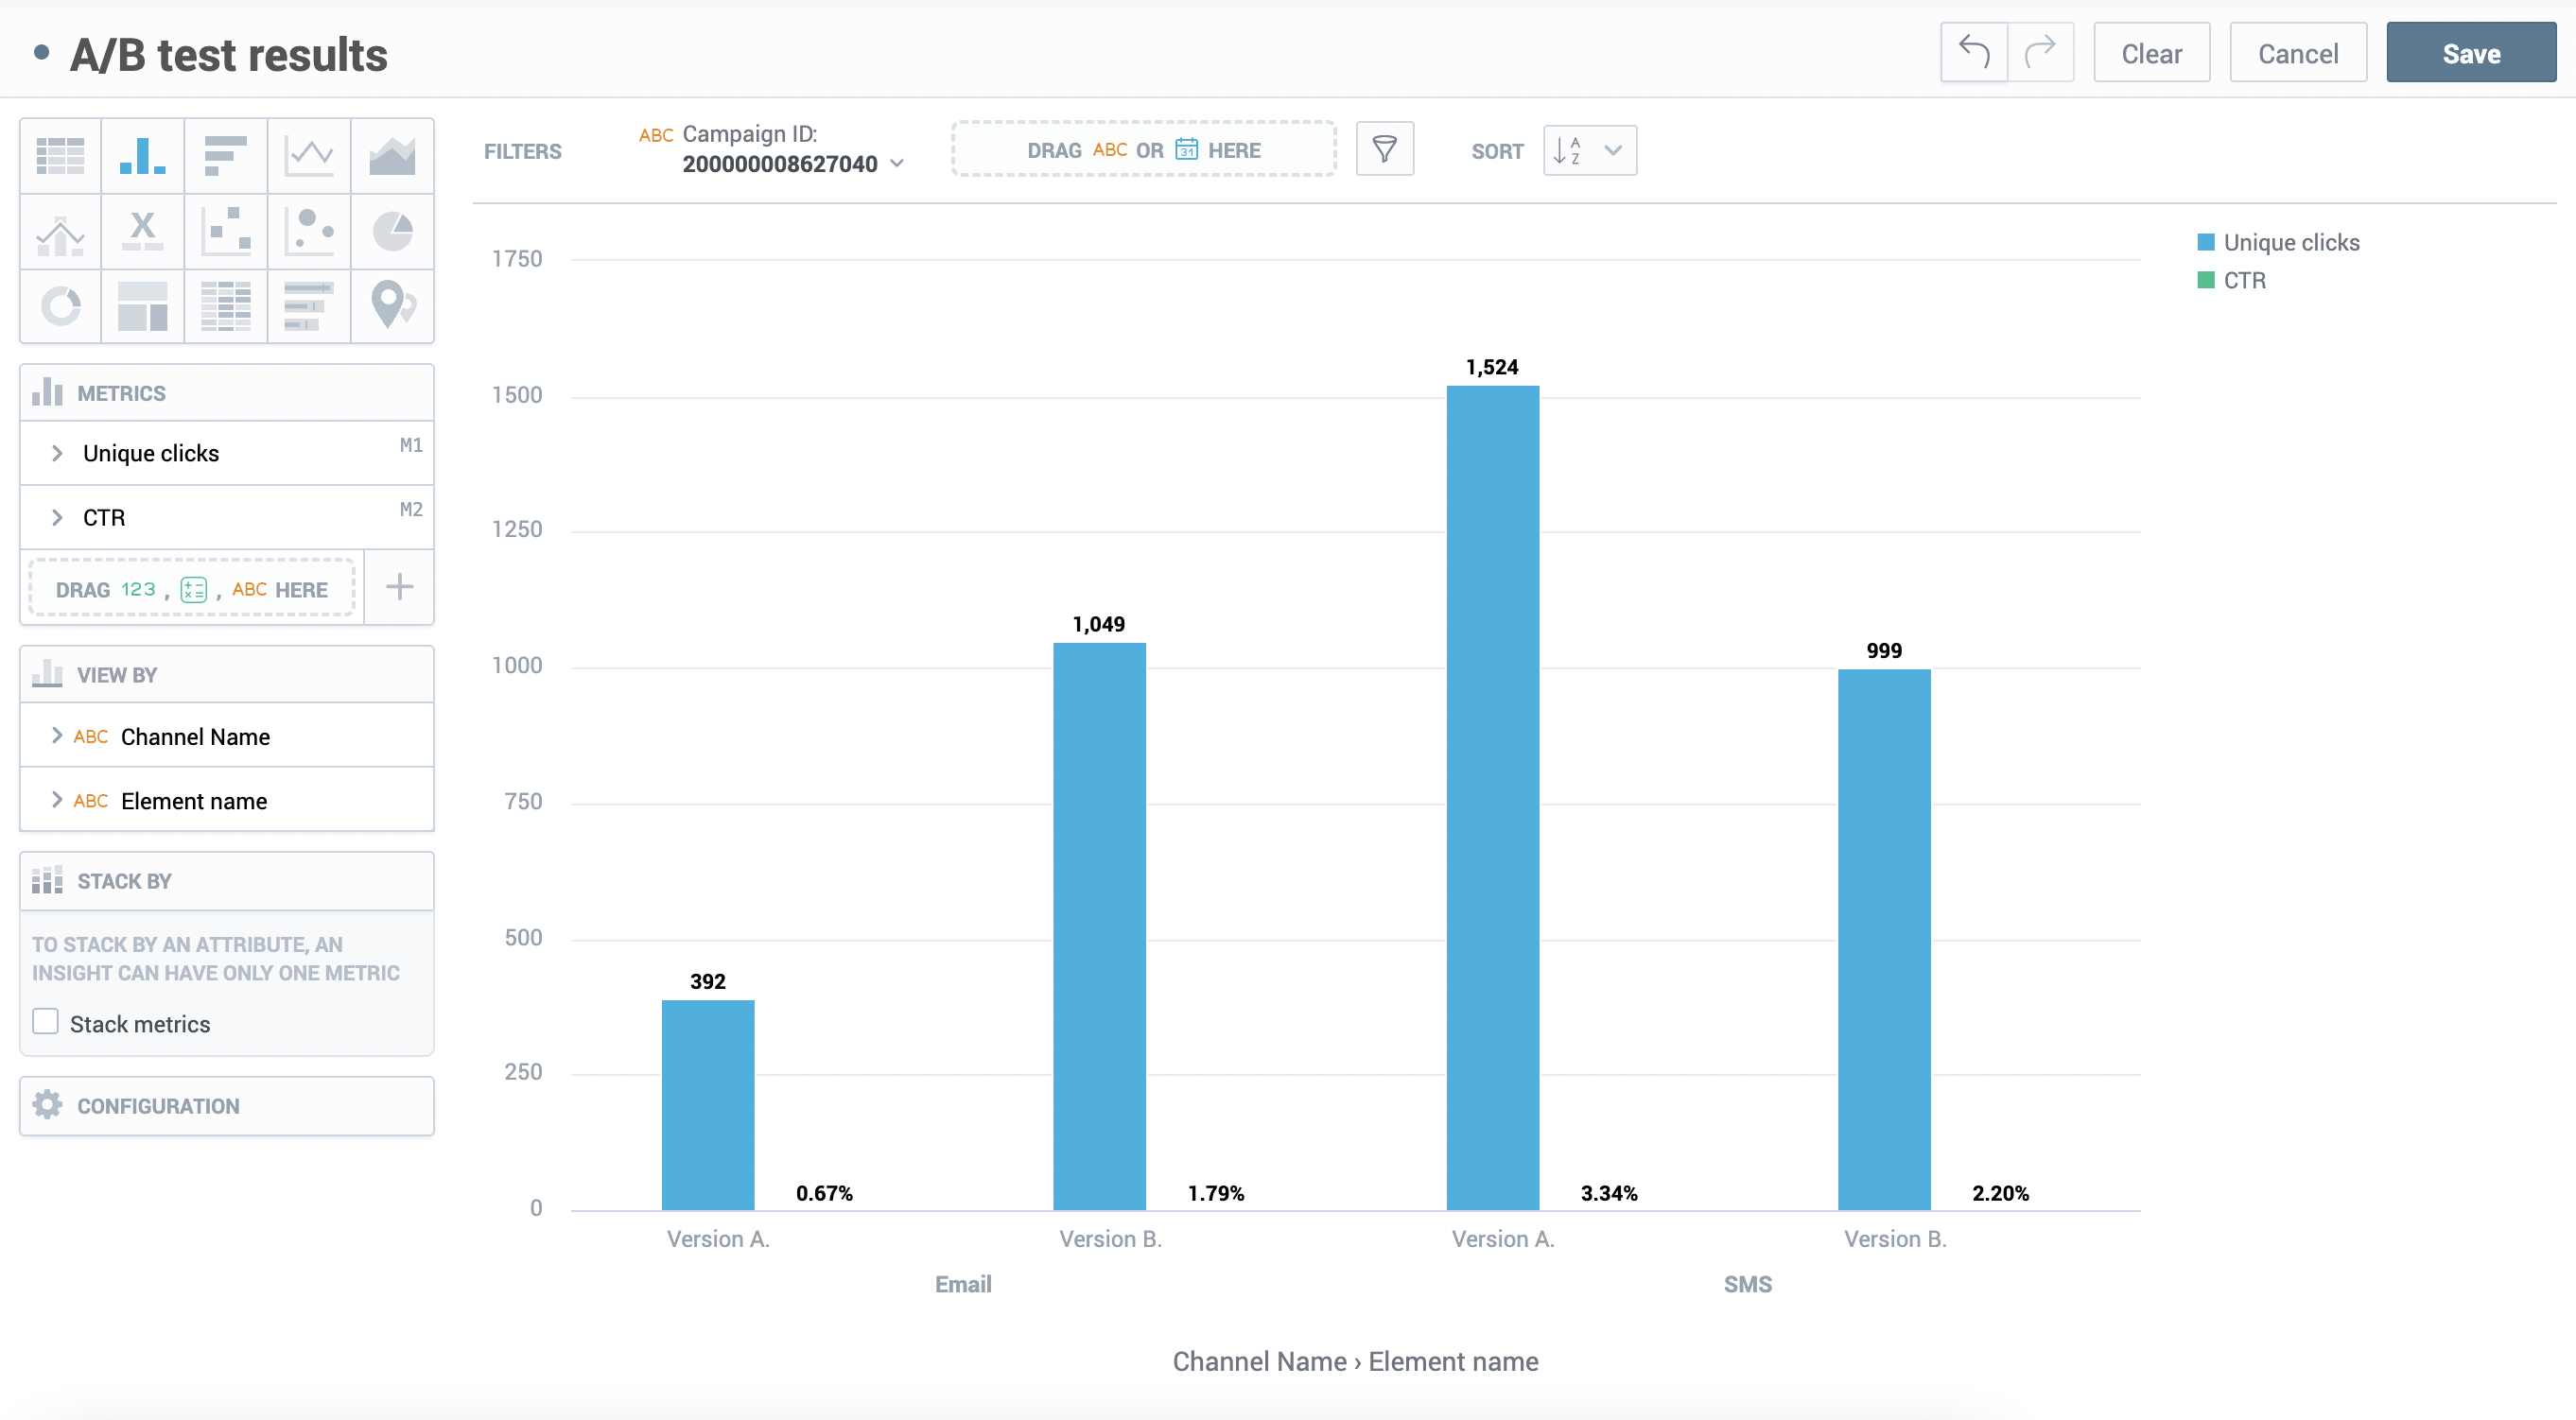Click the add metric plus button
The height and width of the screenshot is (1420, 2576).
399,587
